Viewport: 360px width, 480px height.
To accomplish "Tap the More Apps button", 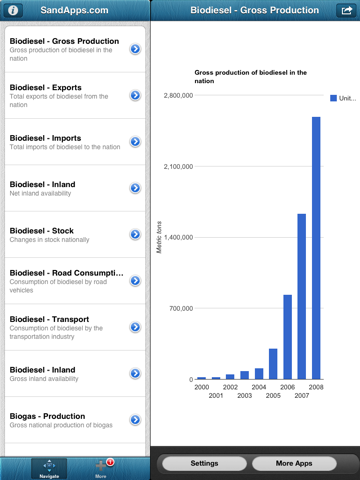I will [294, 463].
